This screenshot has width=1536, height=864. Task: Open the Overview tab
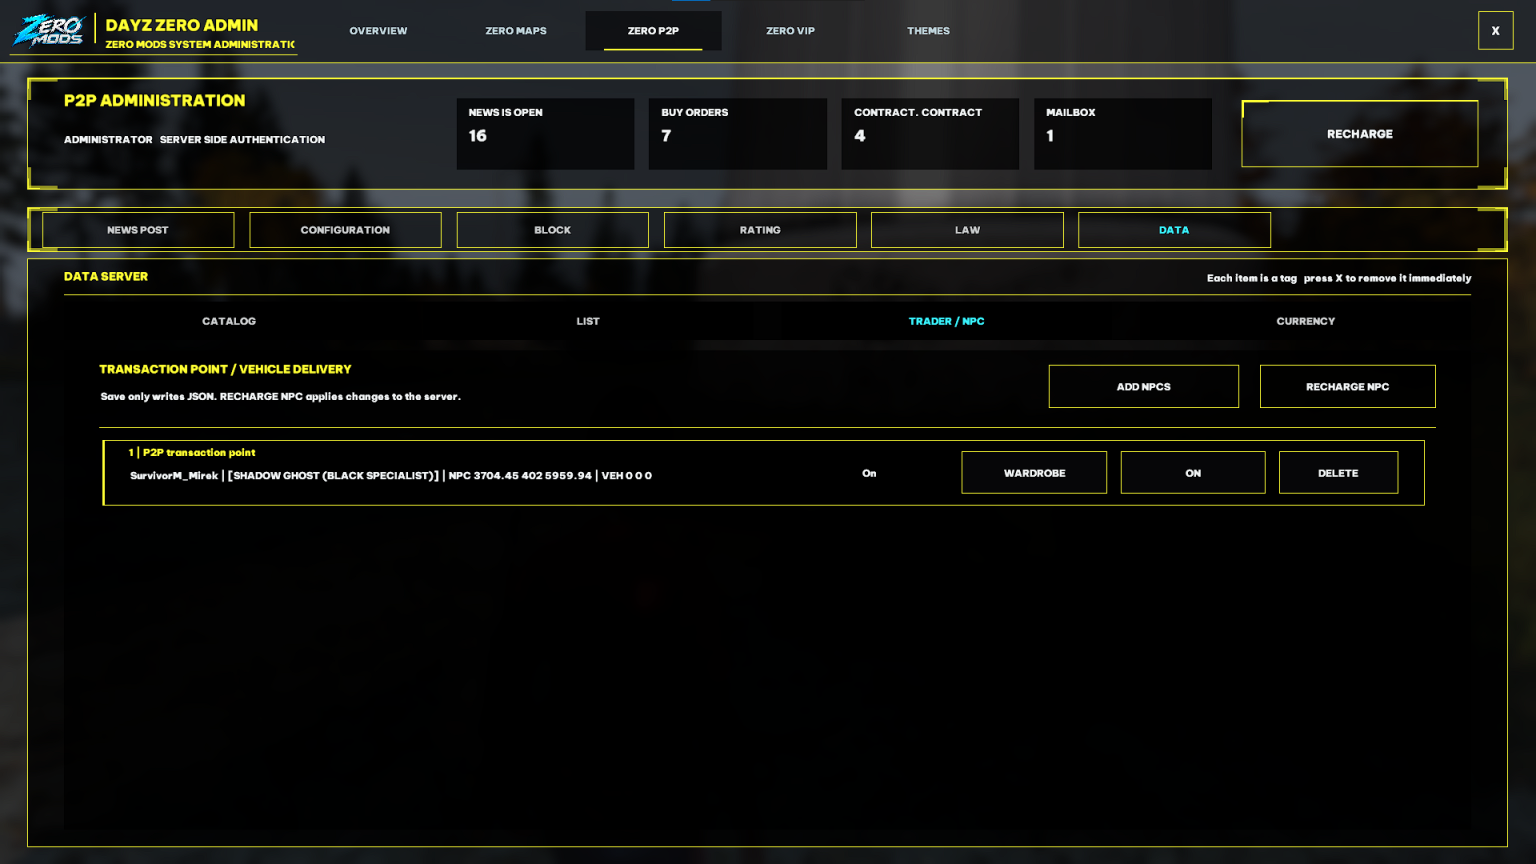coord(378,31)
